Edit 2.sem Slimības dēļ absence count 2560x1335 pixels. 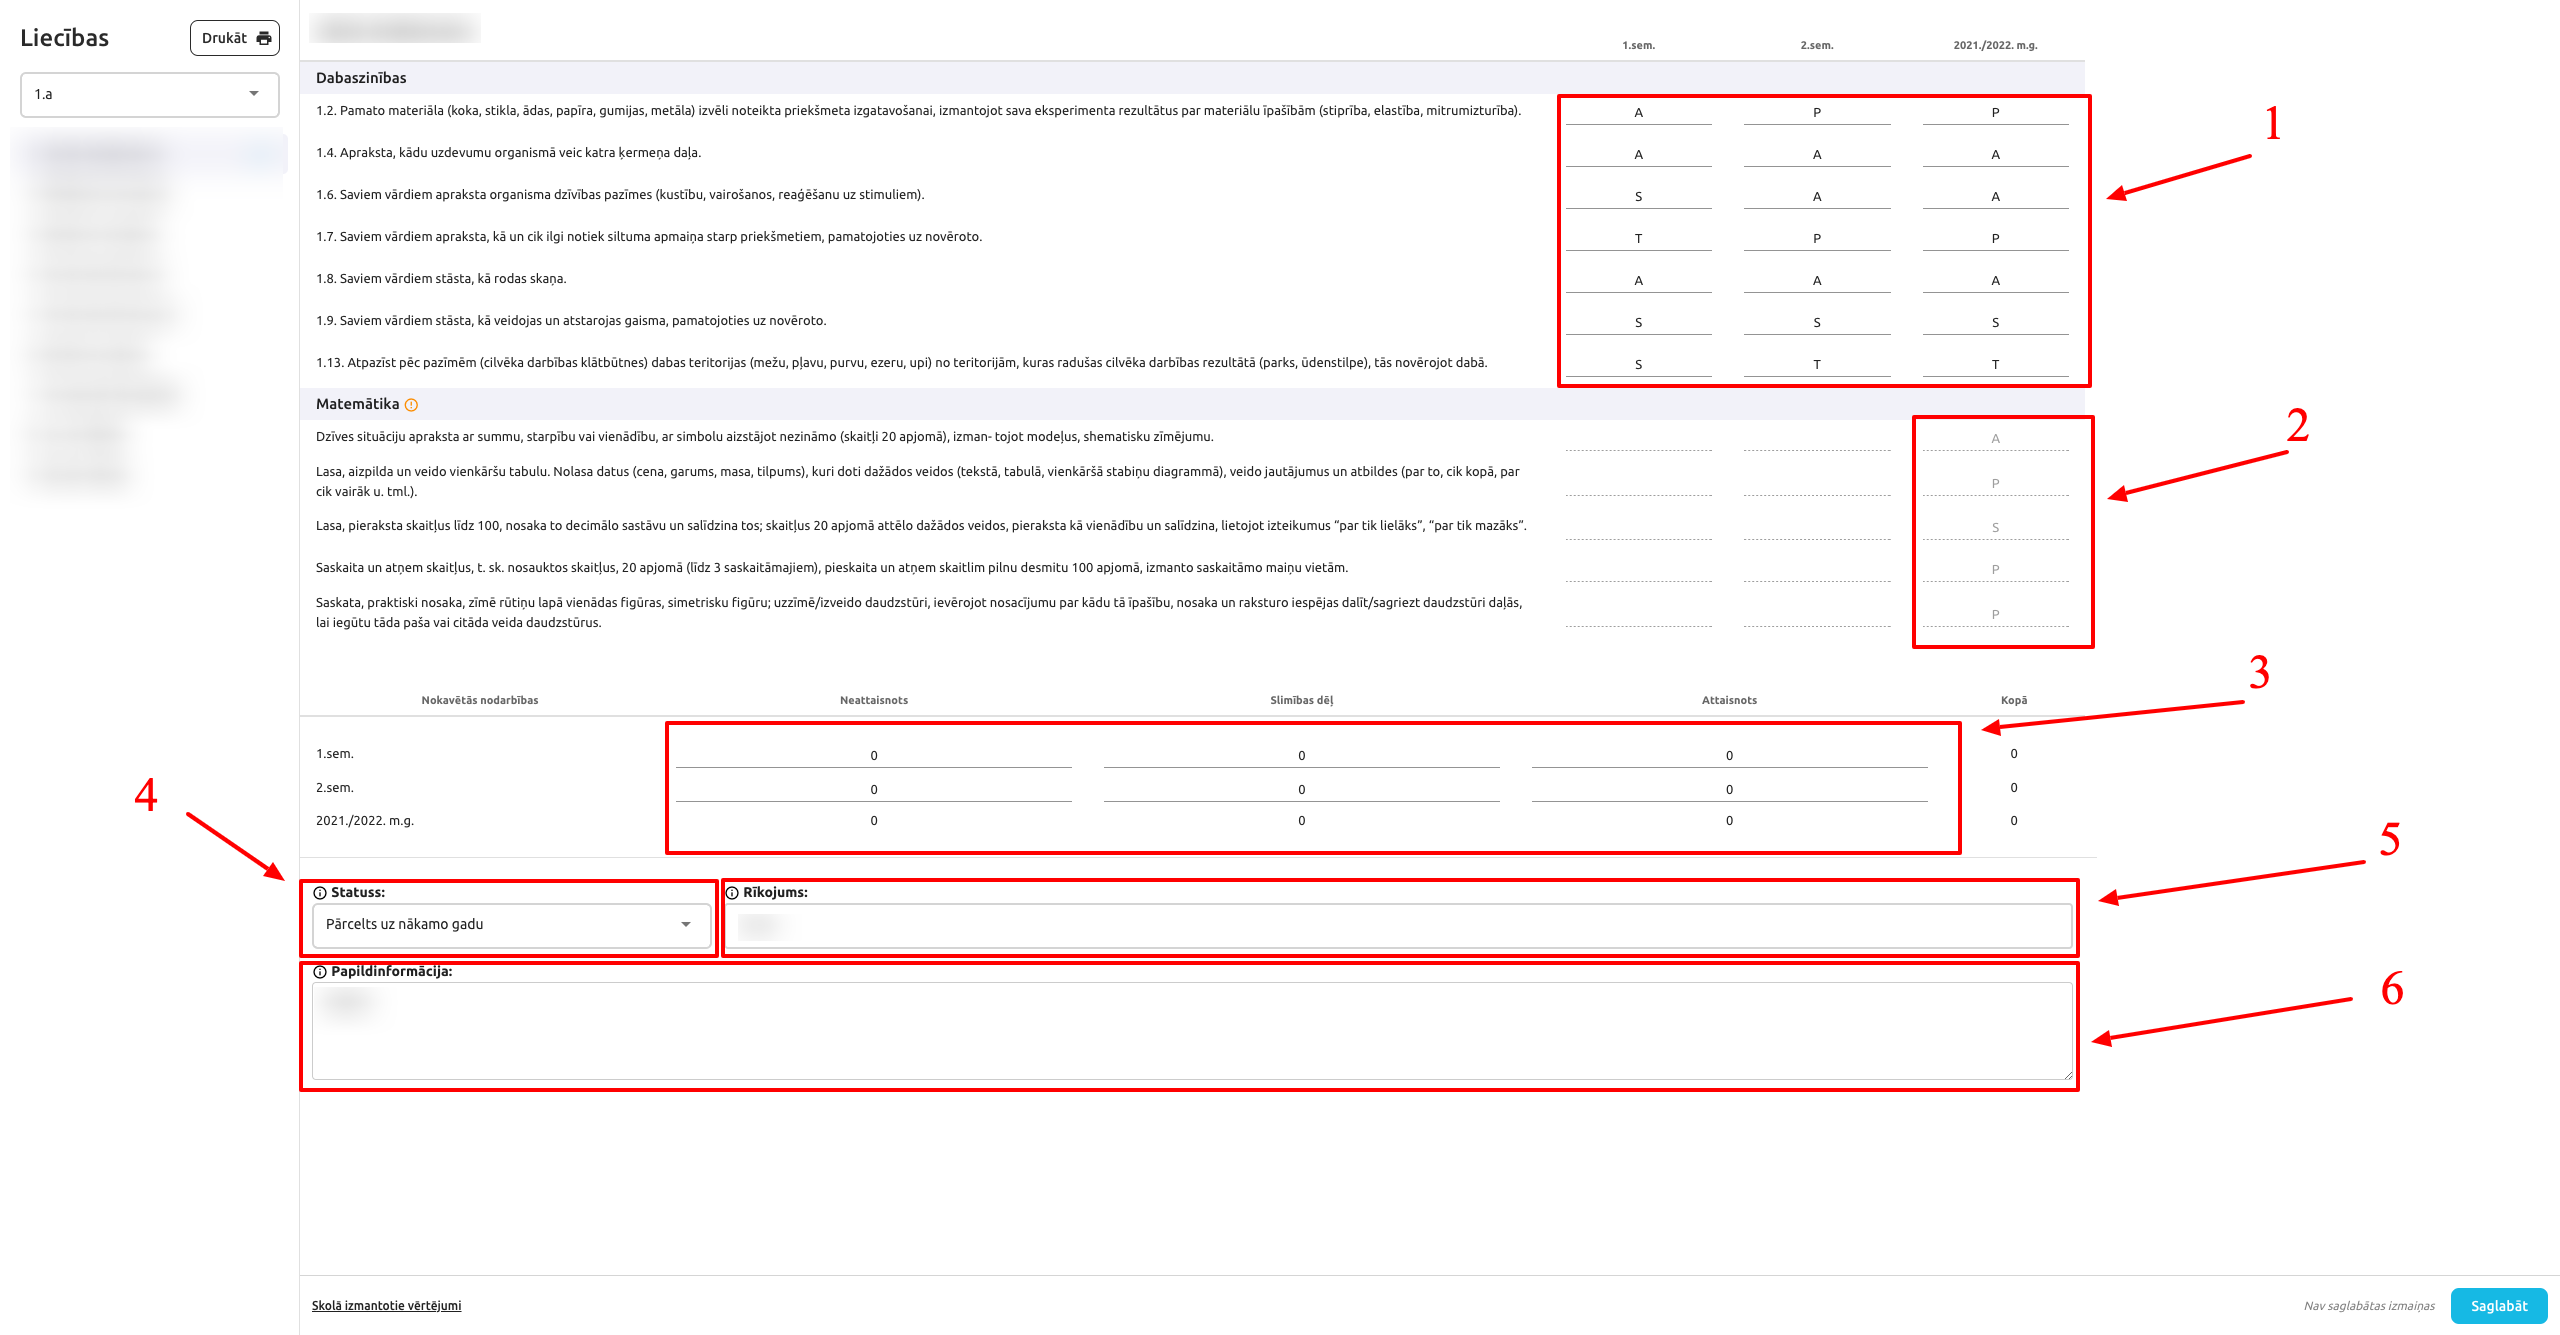pos(1301,790)
